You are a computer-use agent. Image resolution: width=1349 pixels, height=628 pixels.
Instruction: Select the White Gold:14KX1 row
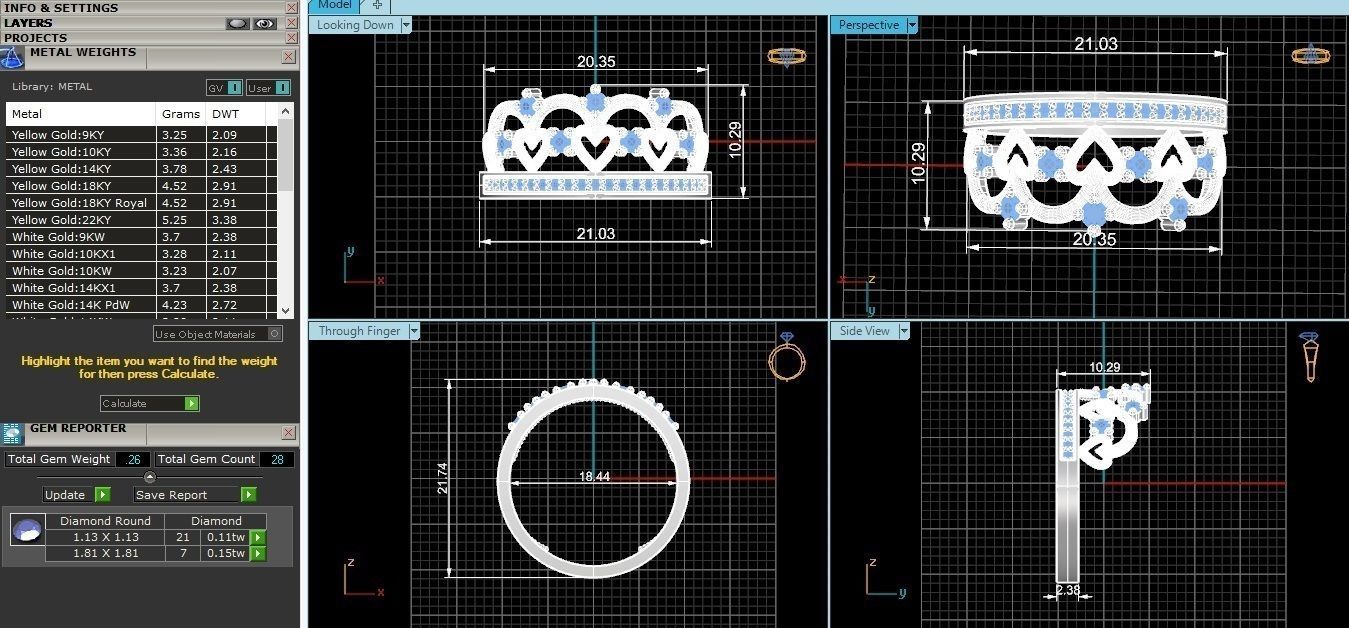(142, 287)
